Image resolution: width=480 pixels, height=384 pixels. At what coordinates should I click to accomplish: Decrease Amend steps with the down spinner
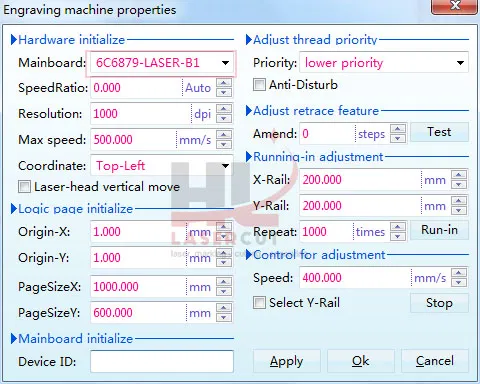(x=398, y=138)
